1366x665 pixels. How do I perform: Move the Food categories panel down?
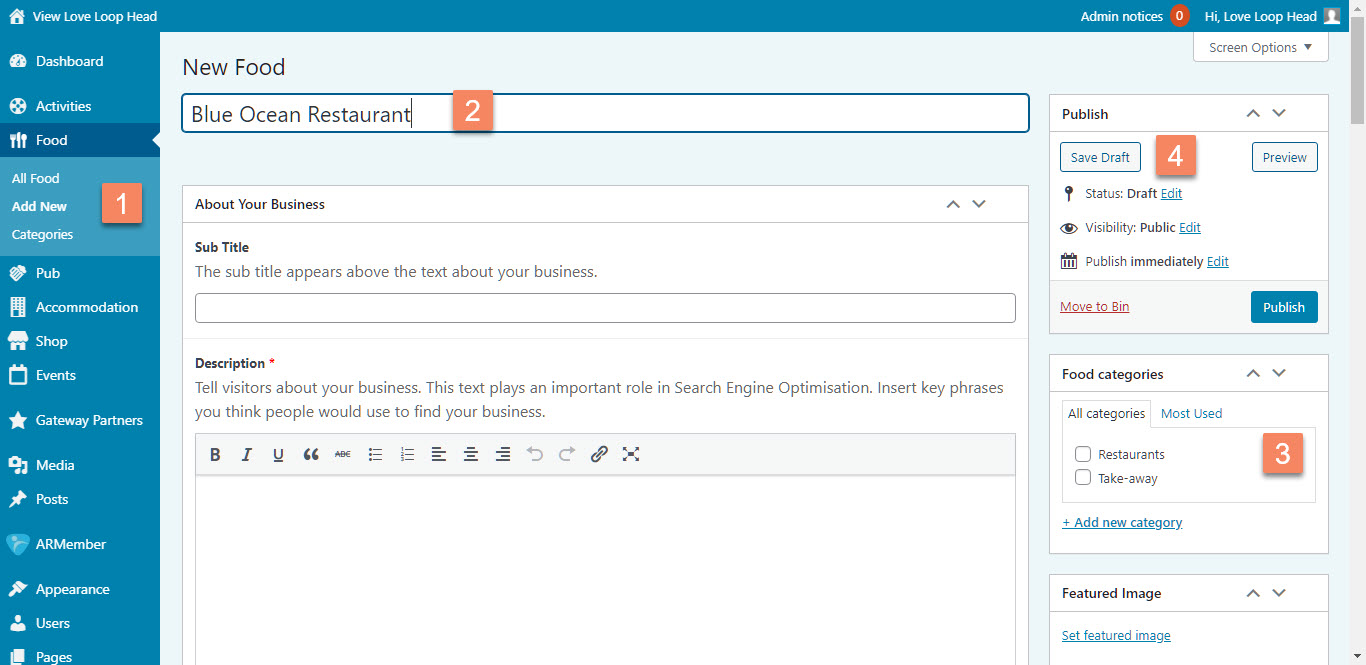coord(1278,374)
